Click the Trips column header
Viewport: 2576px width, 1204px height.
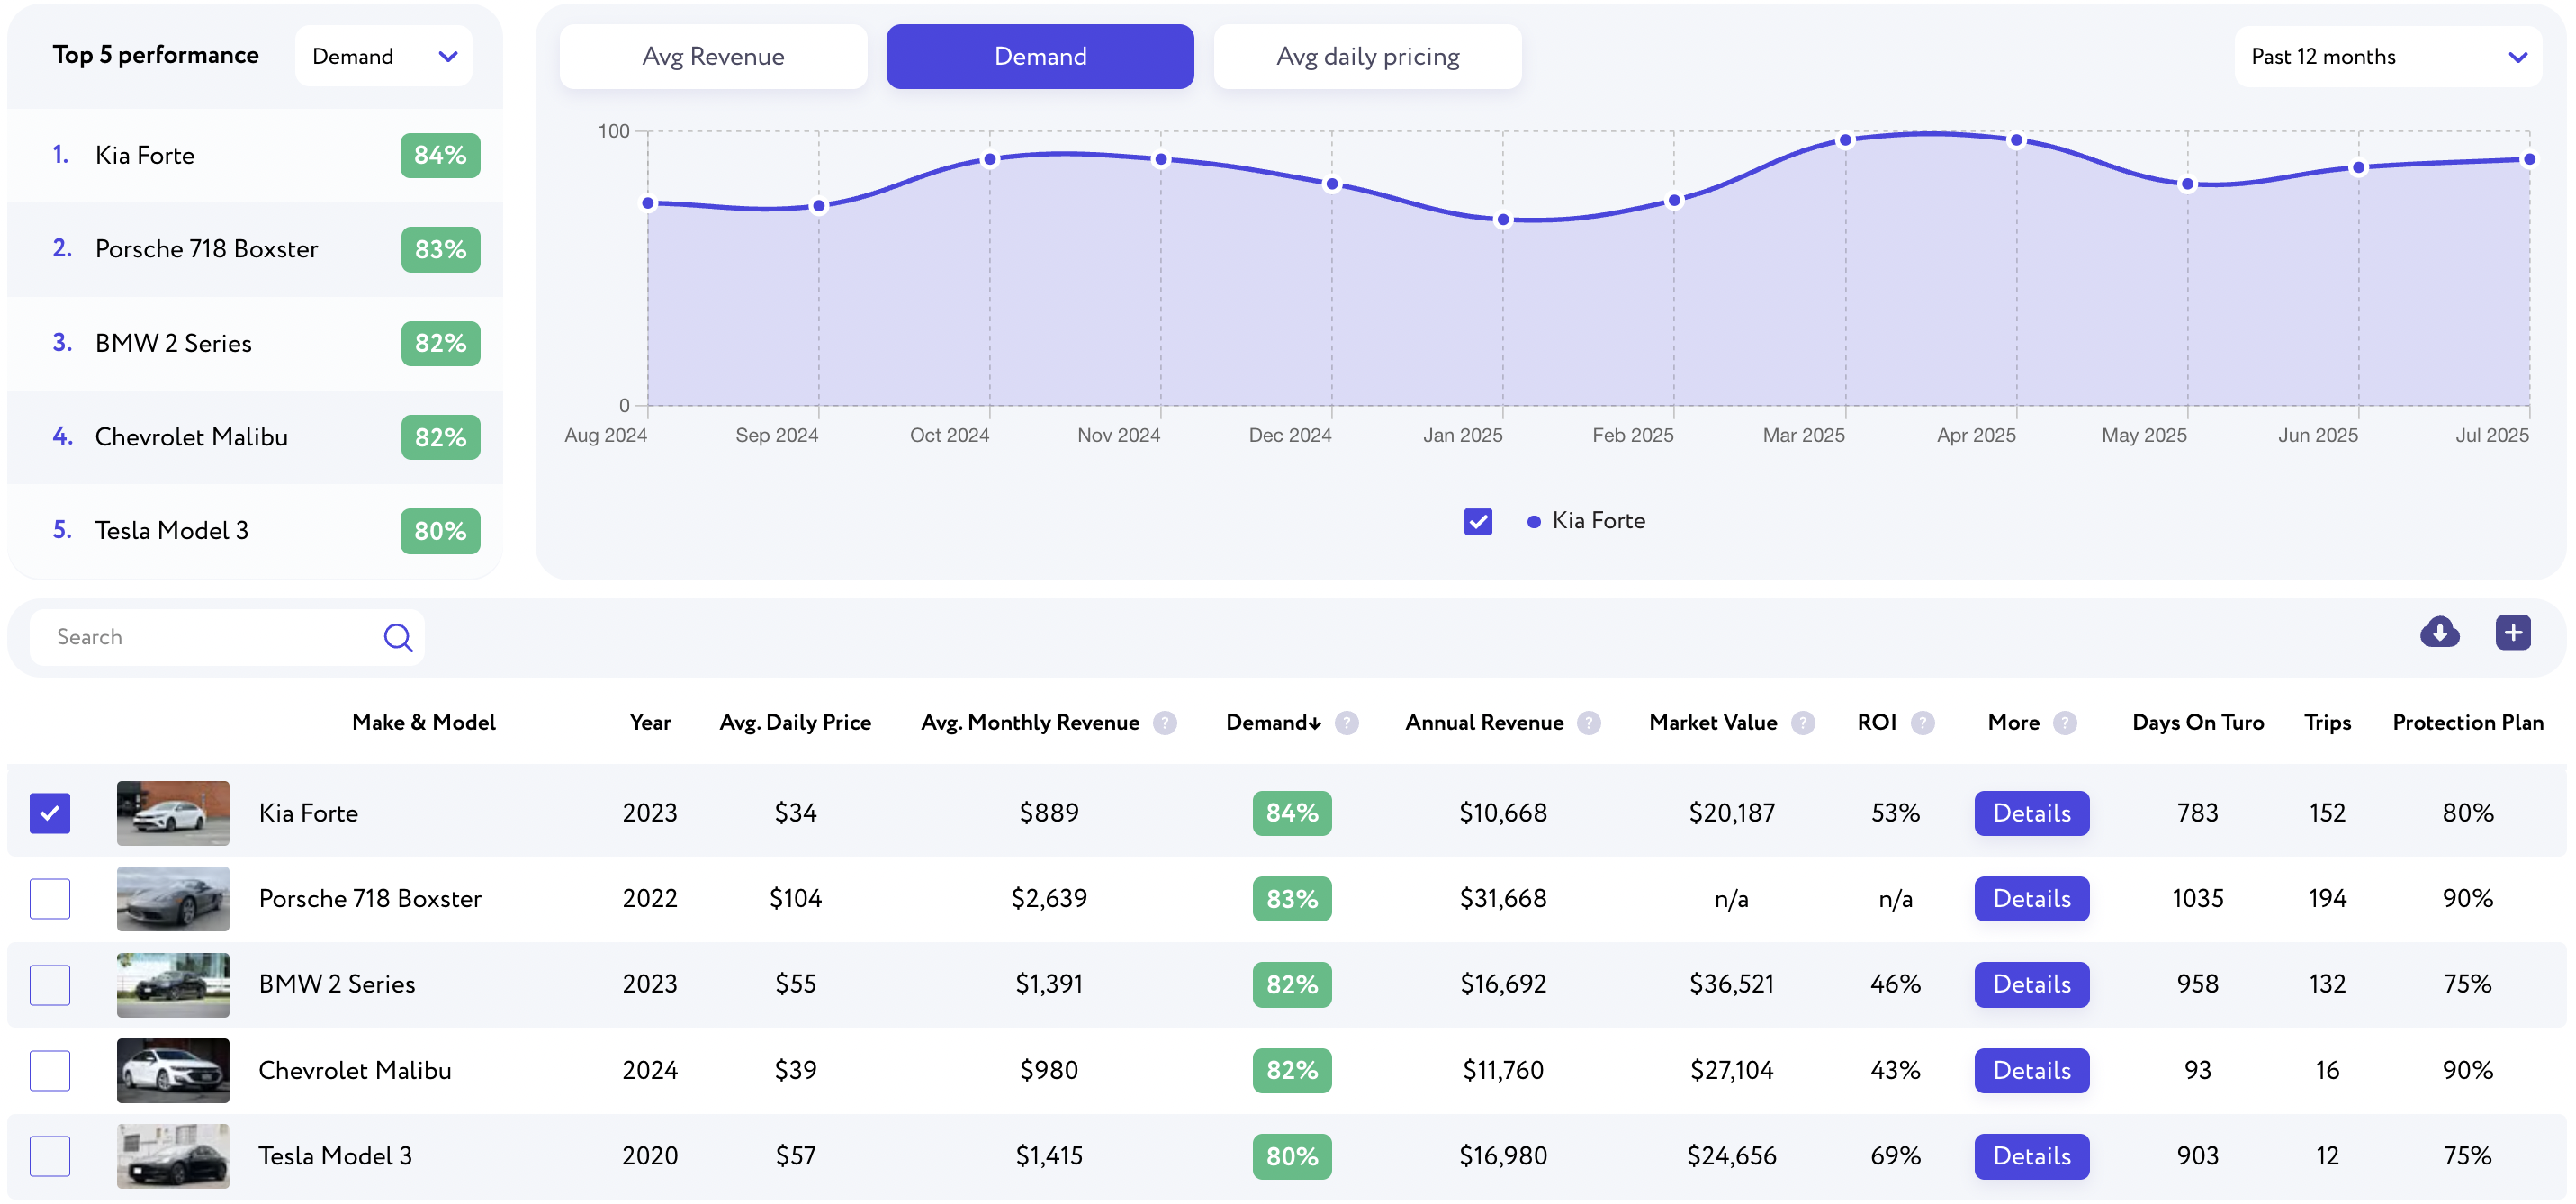tap(2327, 722)
